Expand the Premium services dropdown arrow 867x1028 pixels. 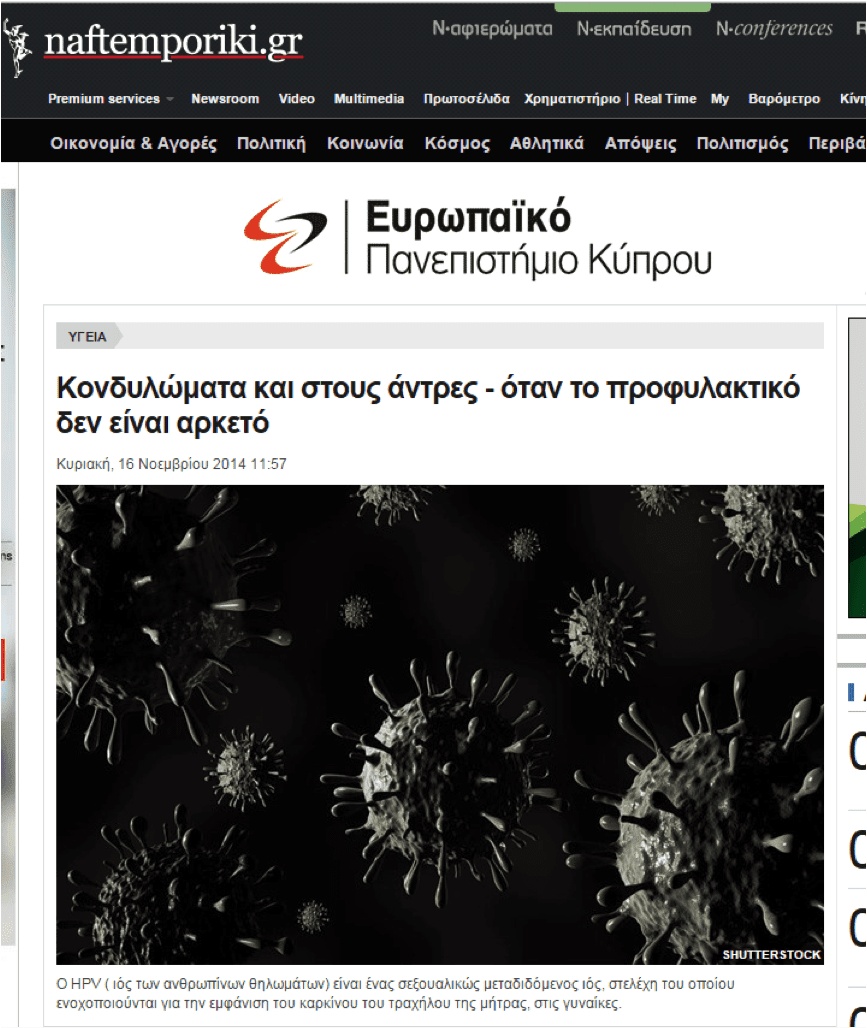(x=170, y=99)
